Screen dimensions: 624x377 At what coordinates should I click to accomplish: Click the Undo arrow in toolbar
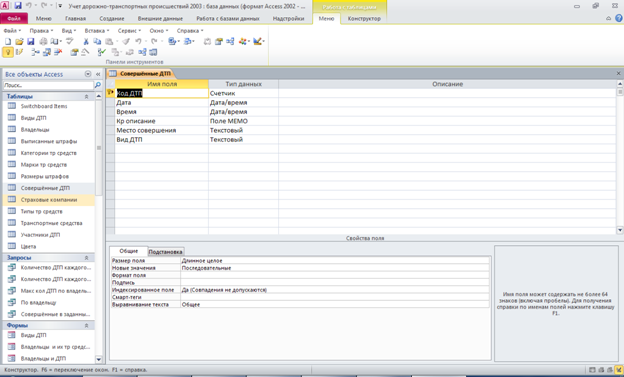click(x=138, y=41)
